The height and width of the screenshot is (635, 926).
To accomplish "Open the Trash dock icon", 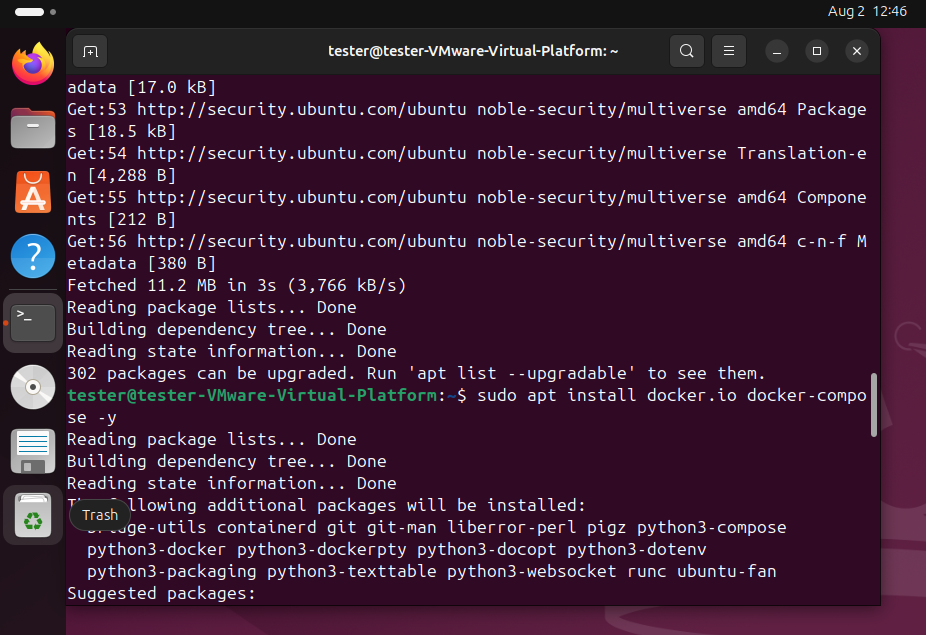I will (x=33, y=516).
